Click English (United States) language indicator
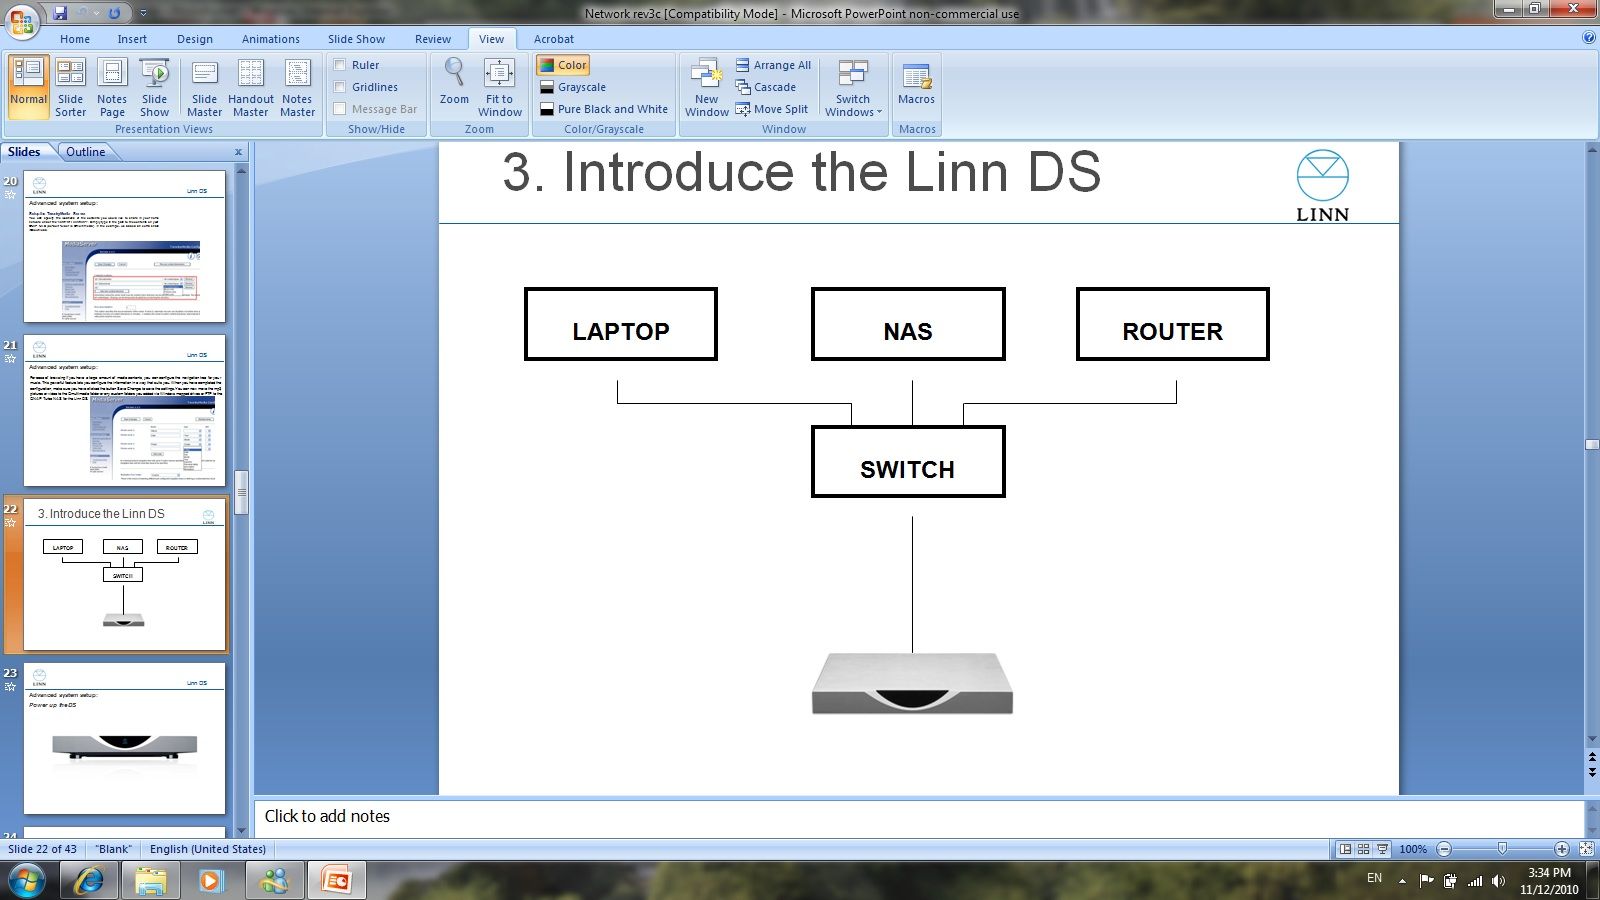This screenshot has width=1600, height=900. [208, 849]
